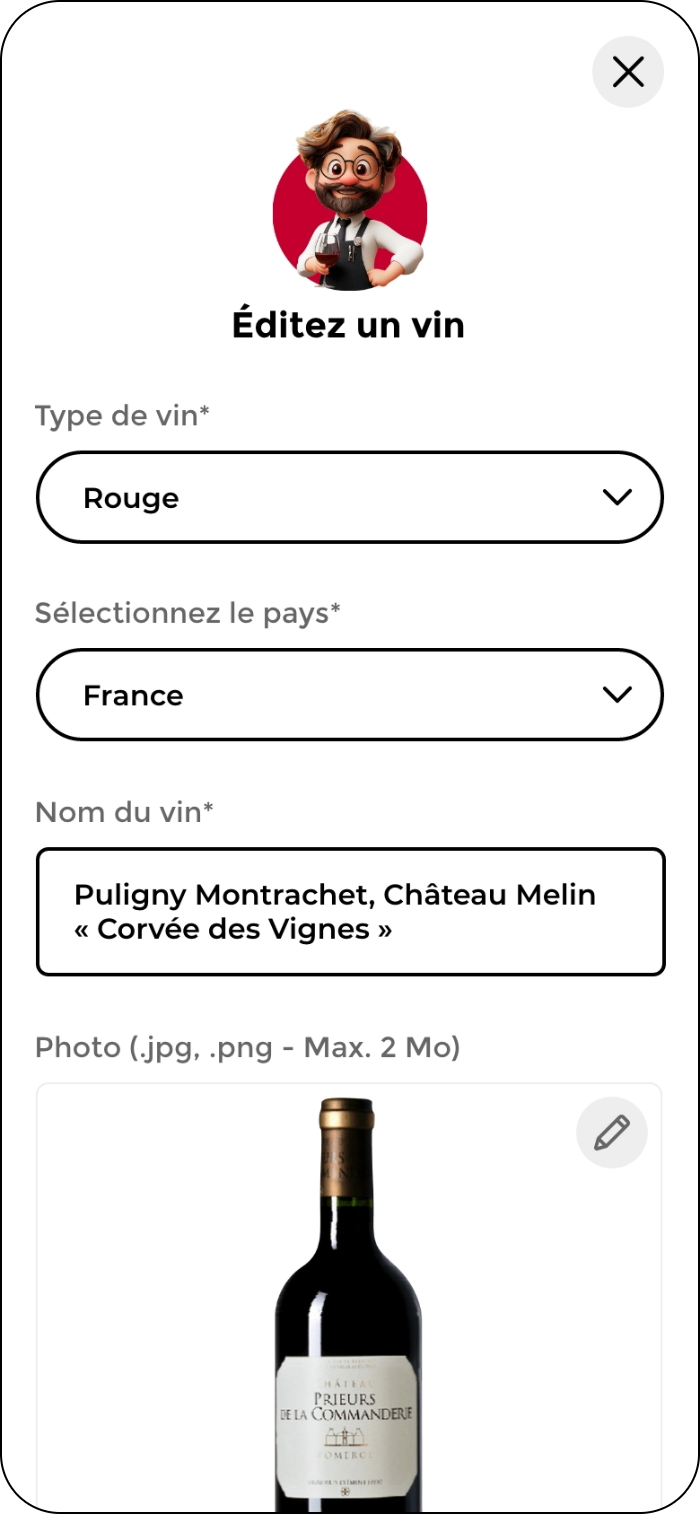700x1514 pixels.
Task: Open the Sélectionnez le pays dropdown
Action: tap(349, 694)
